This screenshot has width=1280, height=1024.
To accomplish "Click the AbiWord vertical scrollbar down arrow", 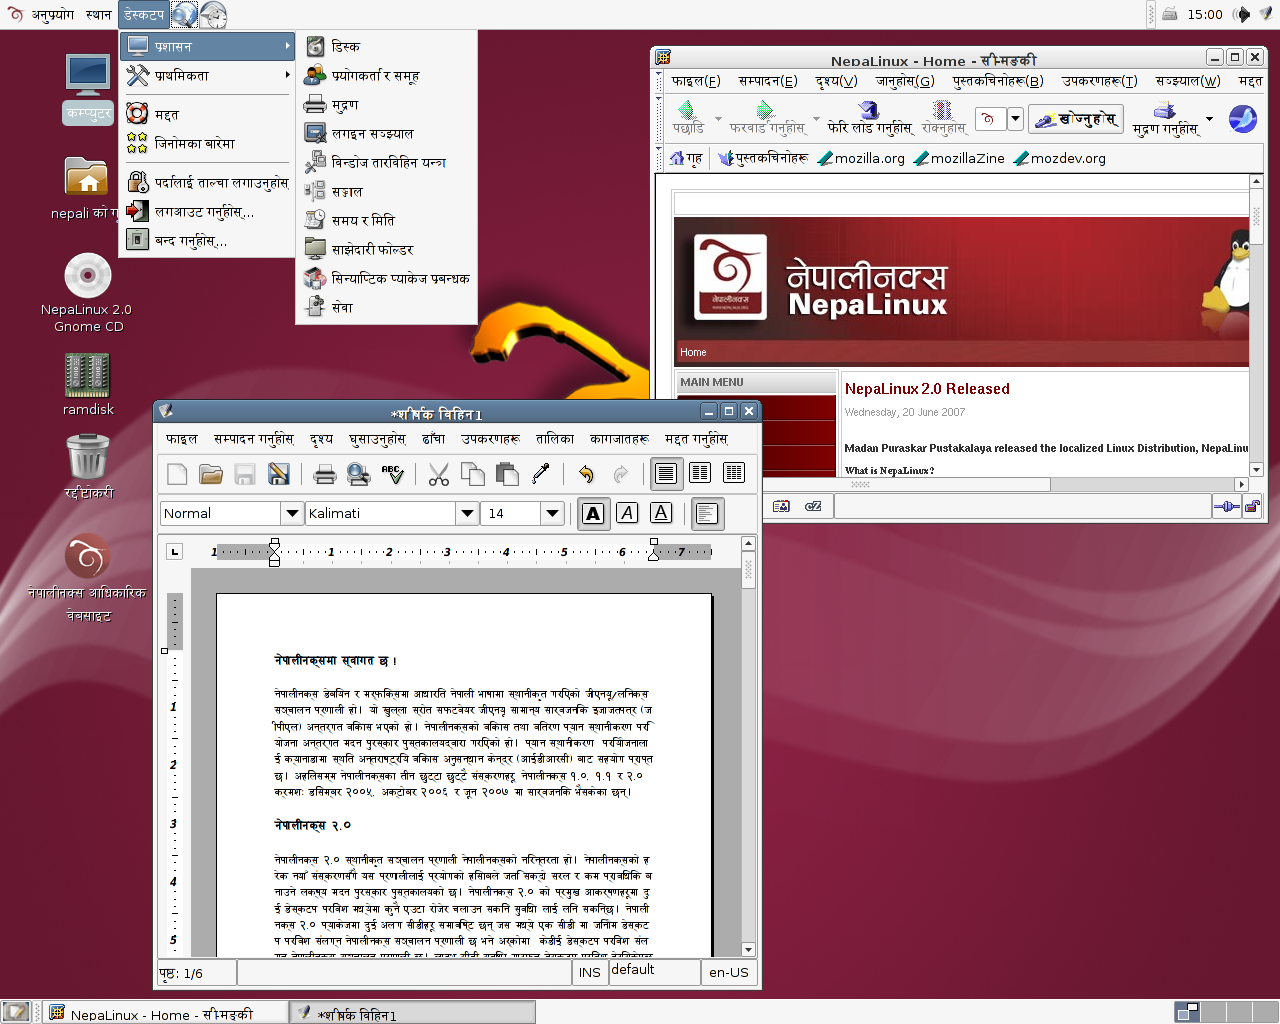I will pyautogui.click(x=748, y=950).
